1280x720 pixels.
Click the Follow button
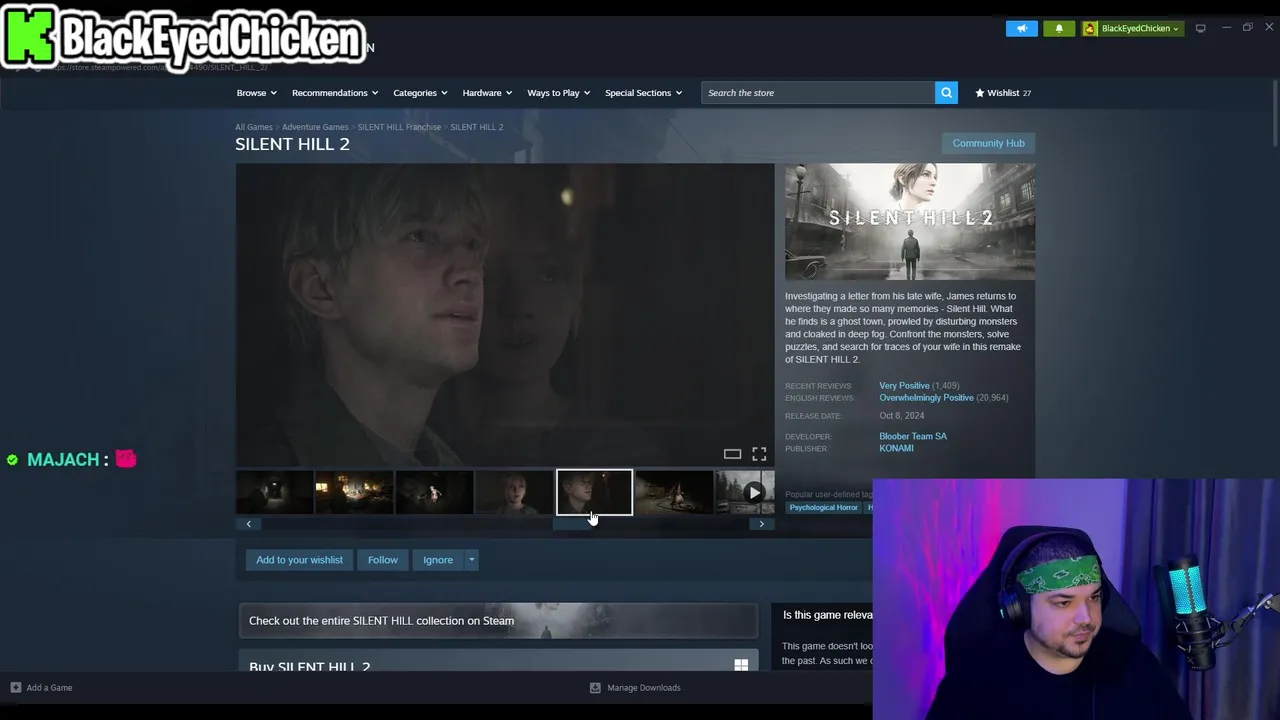pos(382,560)
